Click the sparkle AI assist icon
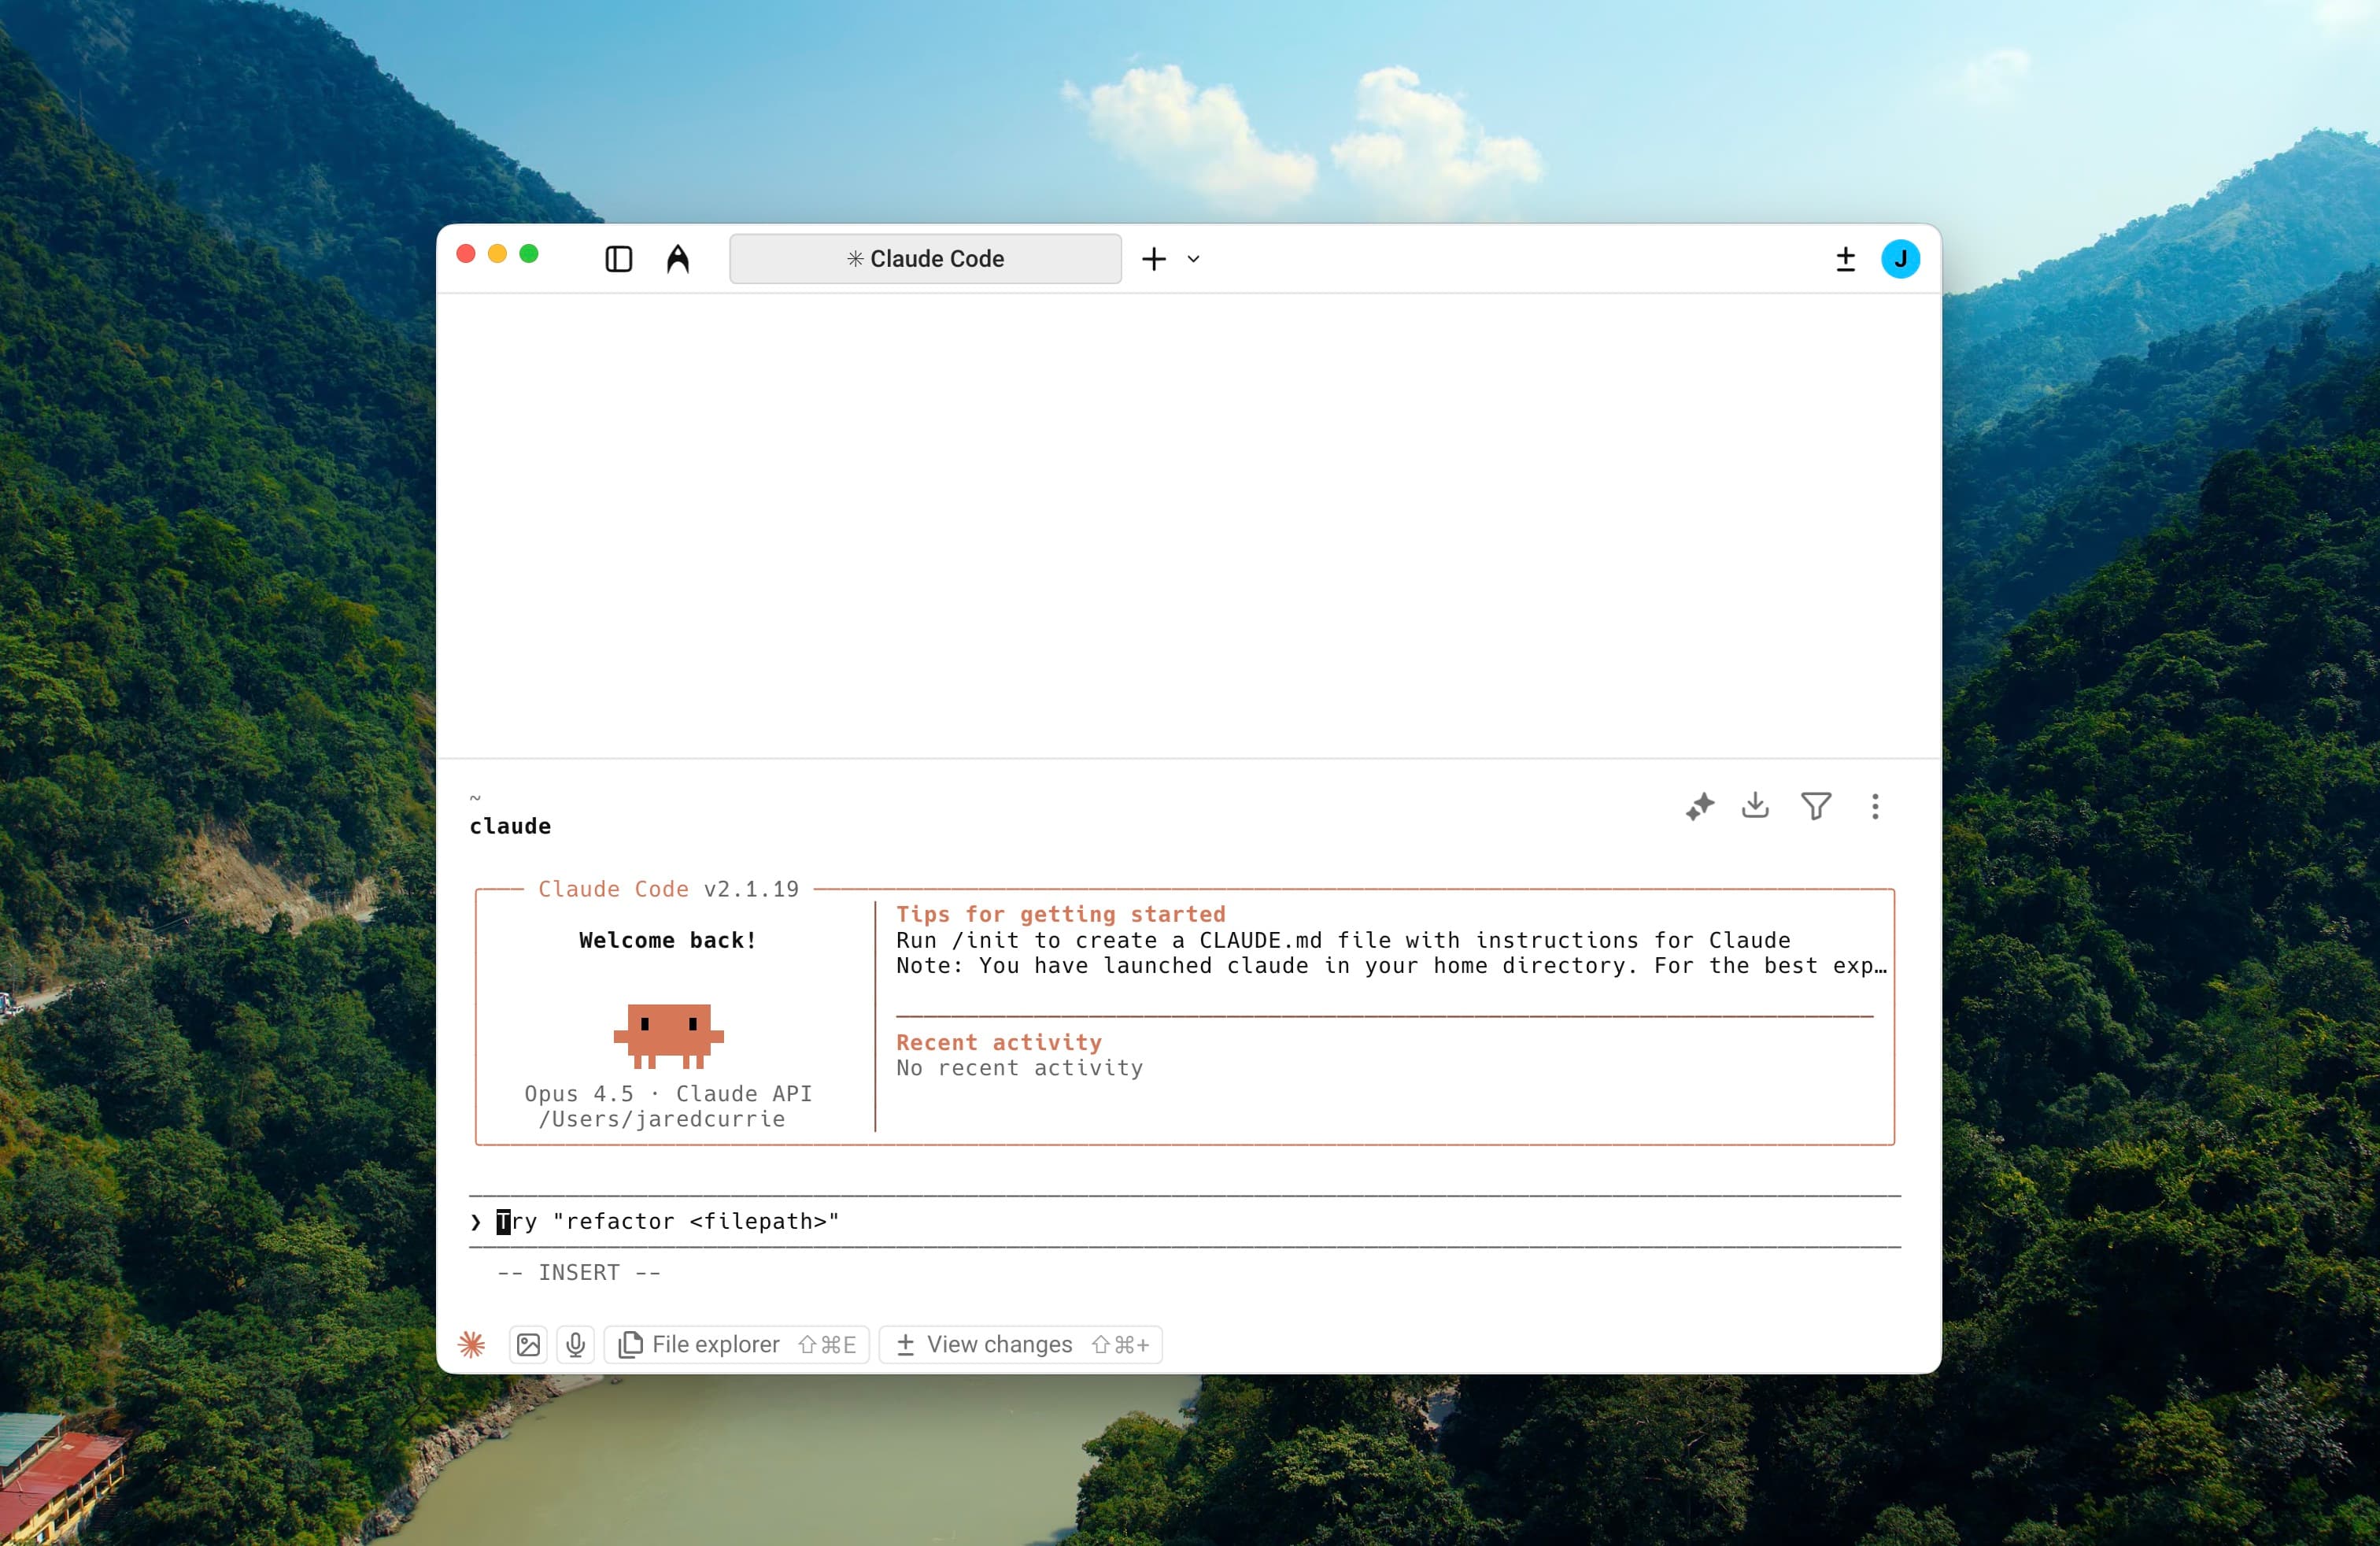 [x=1699, y=806]
